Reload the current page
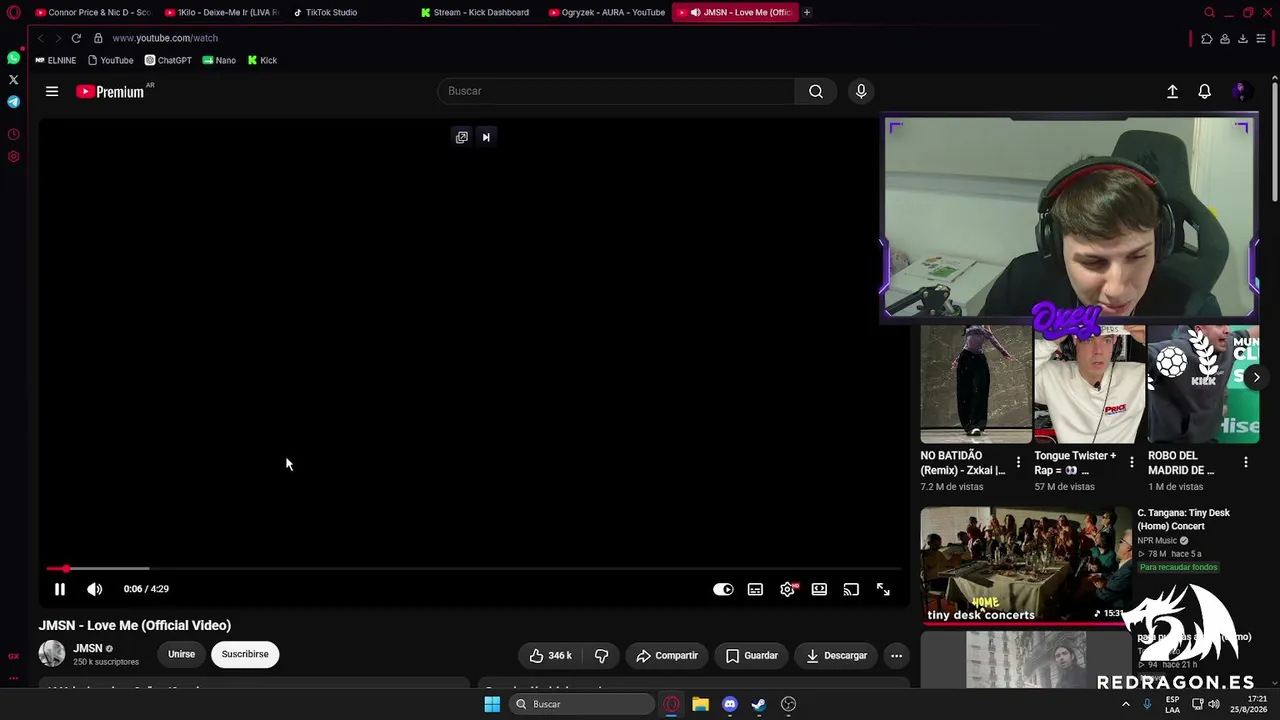This screenshot has height=720, width=1280. coord(76,38)
